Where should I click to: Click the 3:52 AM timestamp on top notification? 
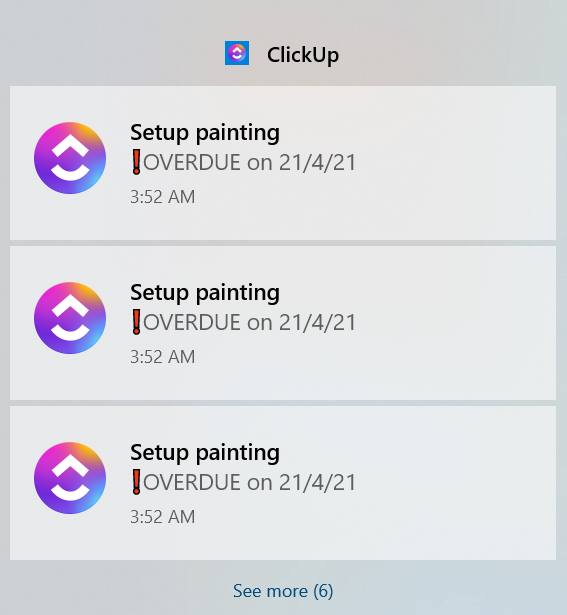pos(162,197)
